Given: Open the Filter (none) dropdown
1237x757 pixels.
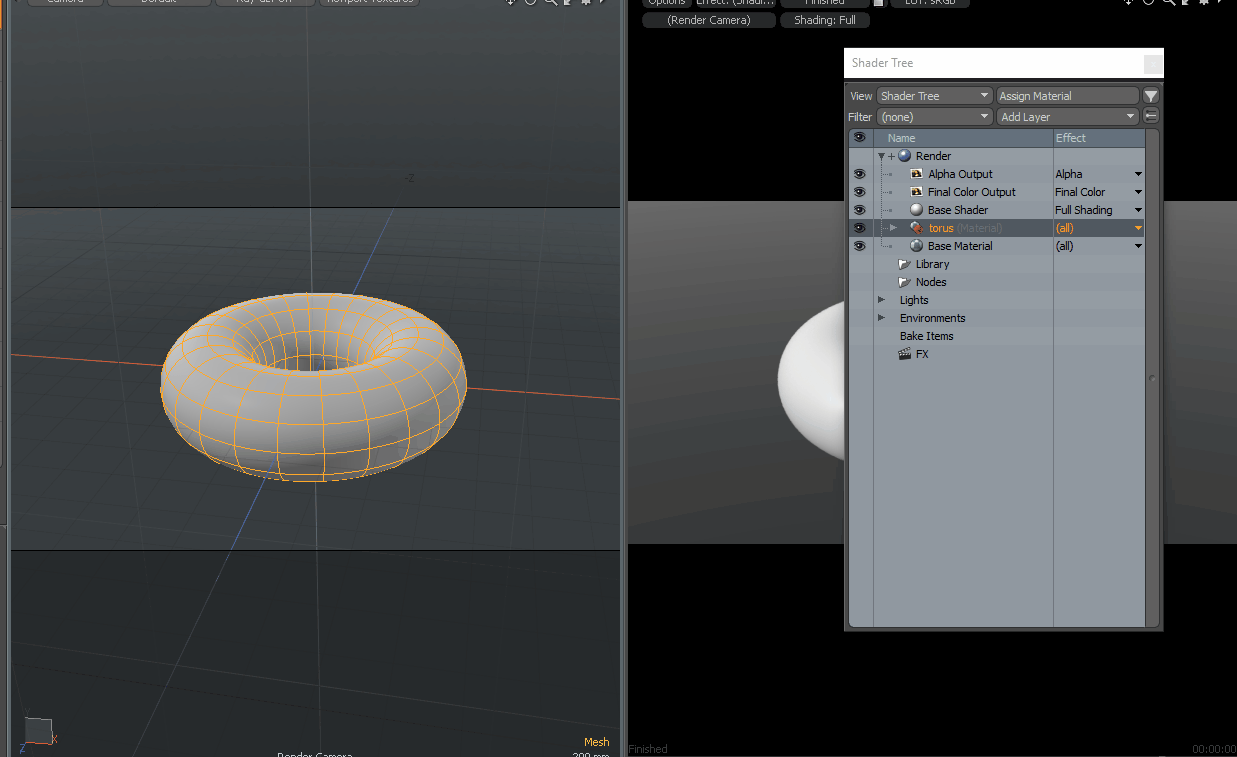Looking at the screenshot, I should [934, 117].
